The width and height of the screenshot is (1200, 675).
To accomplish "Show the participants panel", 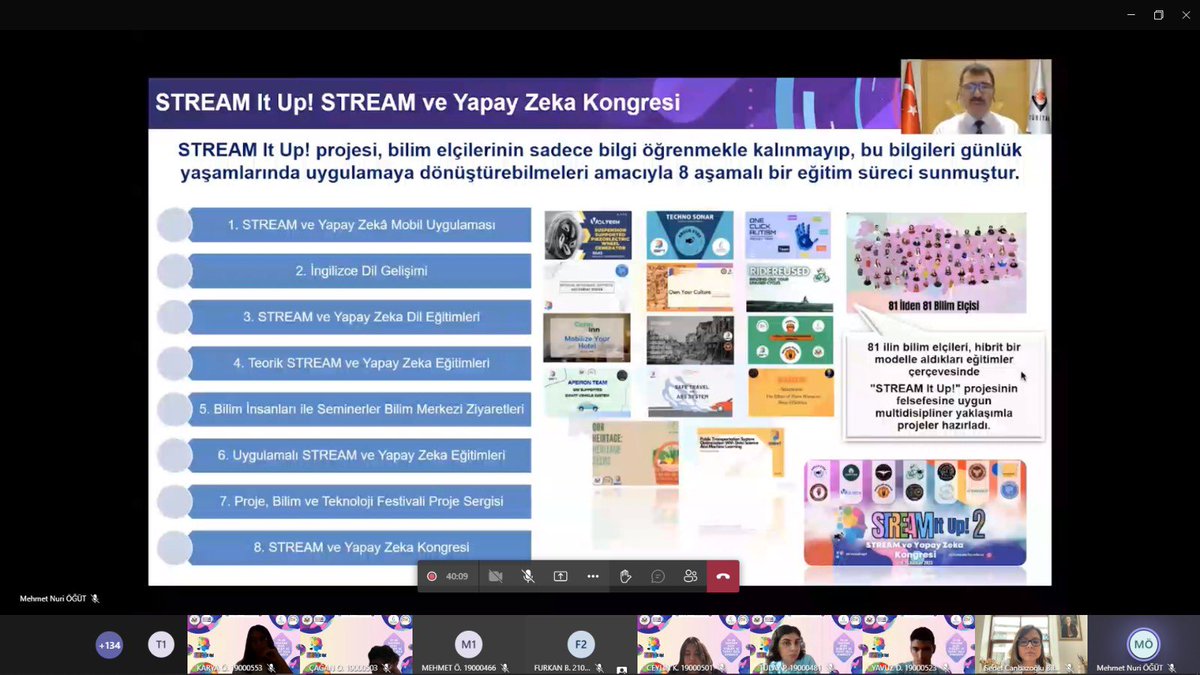I will click(x=690, y=576).
